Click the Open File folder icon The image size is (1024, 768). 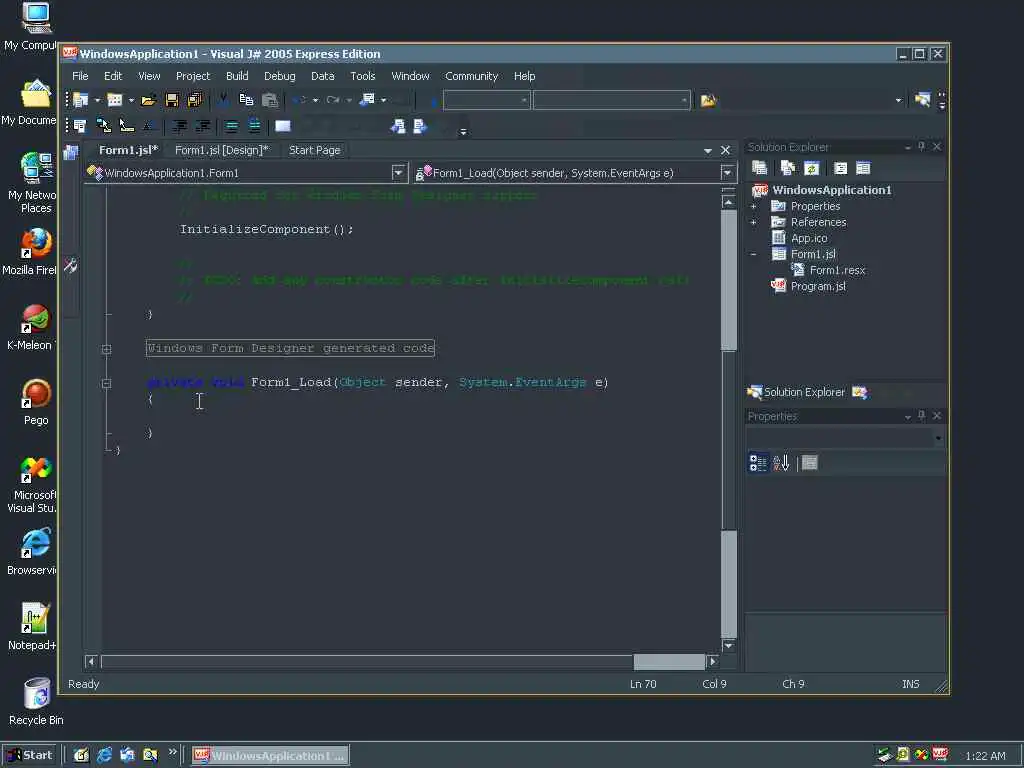[149, 100]
